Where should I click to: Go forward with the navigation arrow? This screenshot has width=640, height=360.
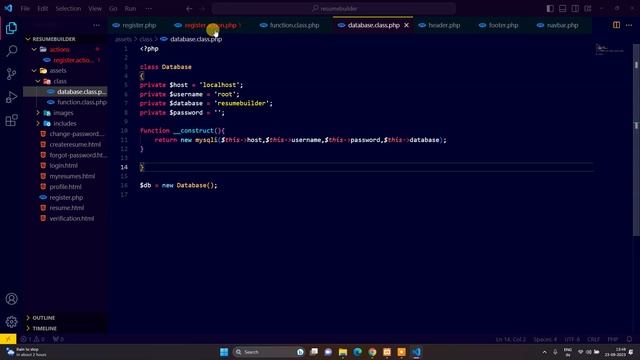point(202,8)
